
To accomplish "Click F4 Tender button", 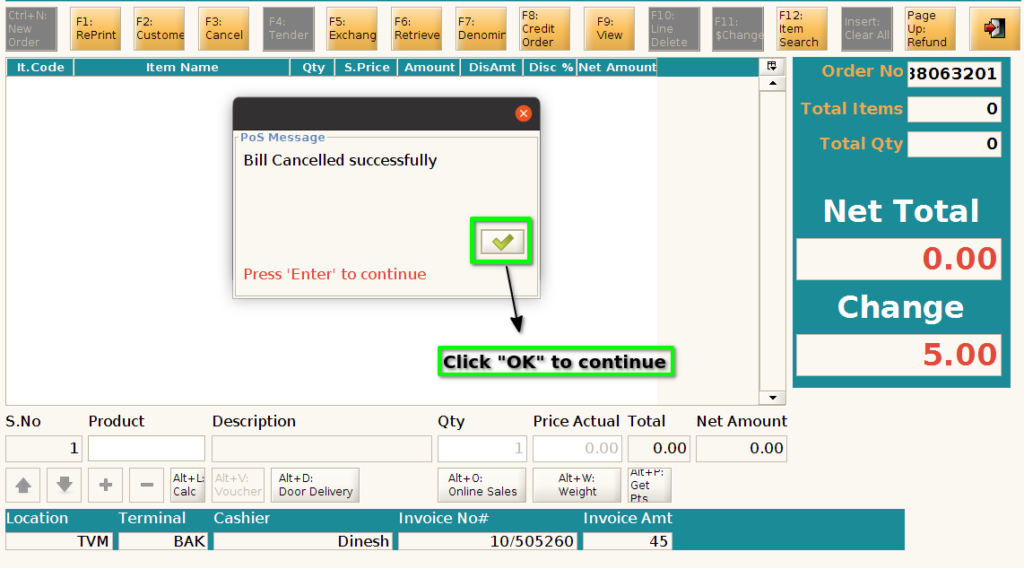I will click(x=288, y=29).
